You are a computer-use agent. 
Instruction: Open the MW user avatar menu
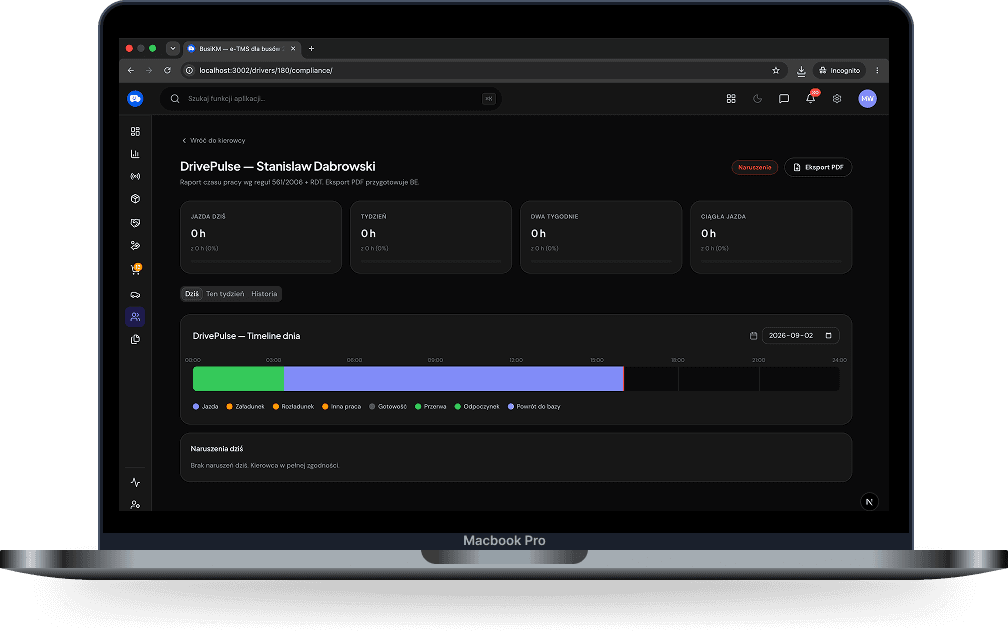[867, 98]
